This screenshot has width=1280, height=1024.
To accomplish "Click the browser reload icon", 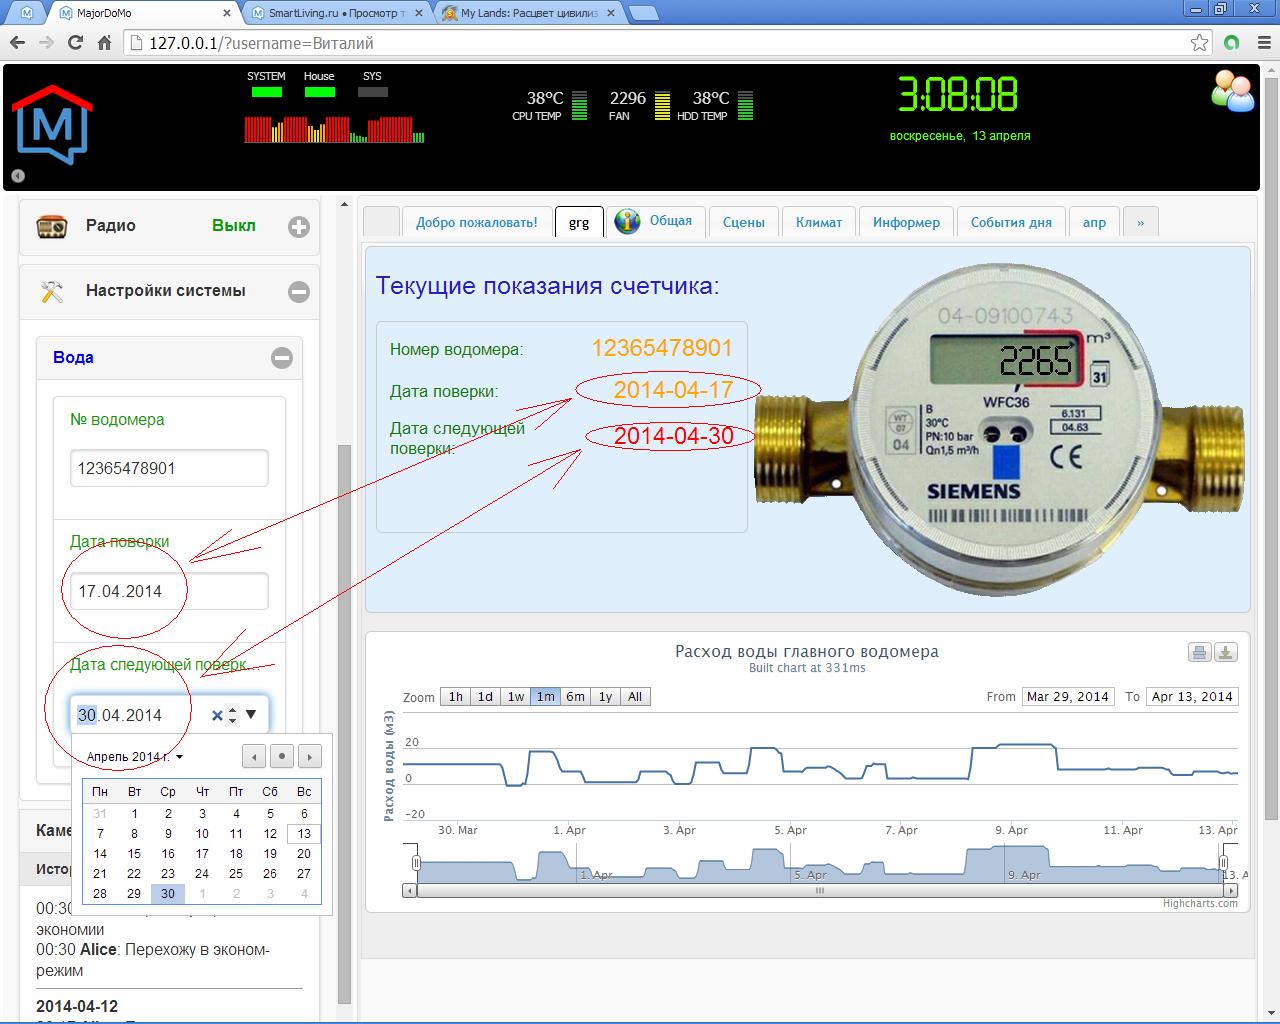I will pyautogui.click(x=75, y=43).
